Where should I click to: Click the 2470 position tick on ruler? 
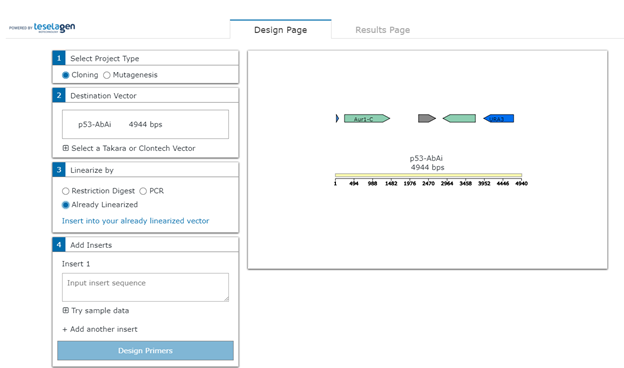pyautogui.click(x=428, y=183)
